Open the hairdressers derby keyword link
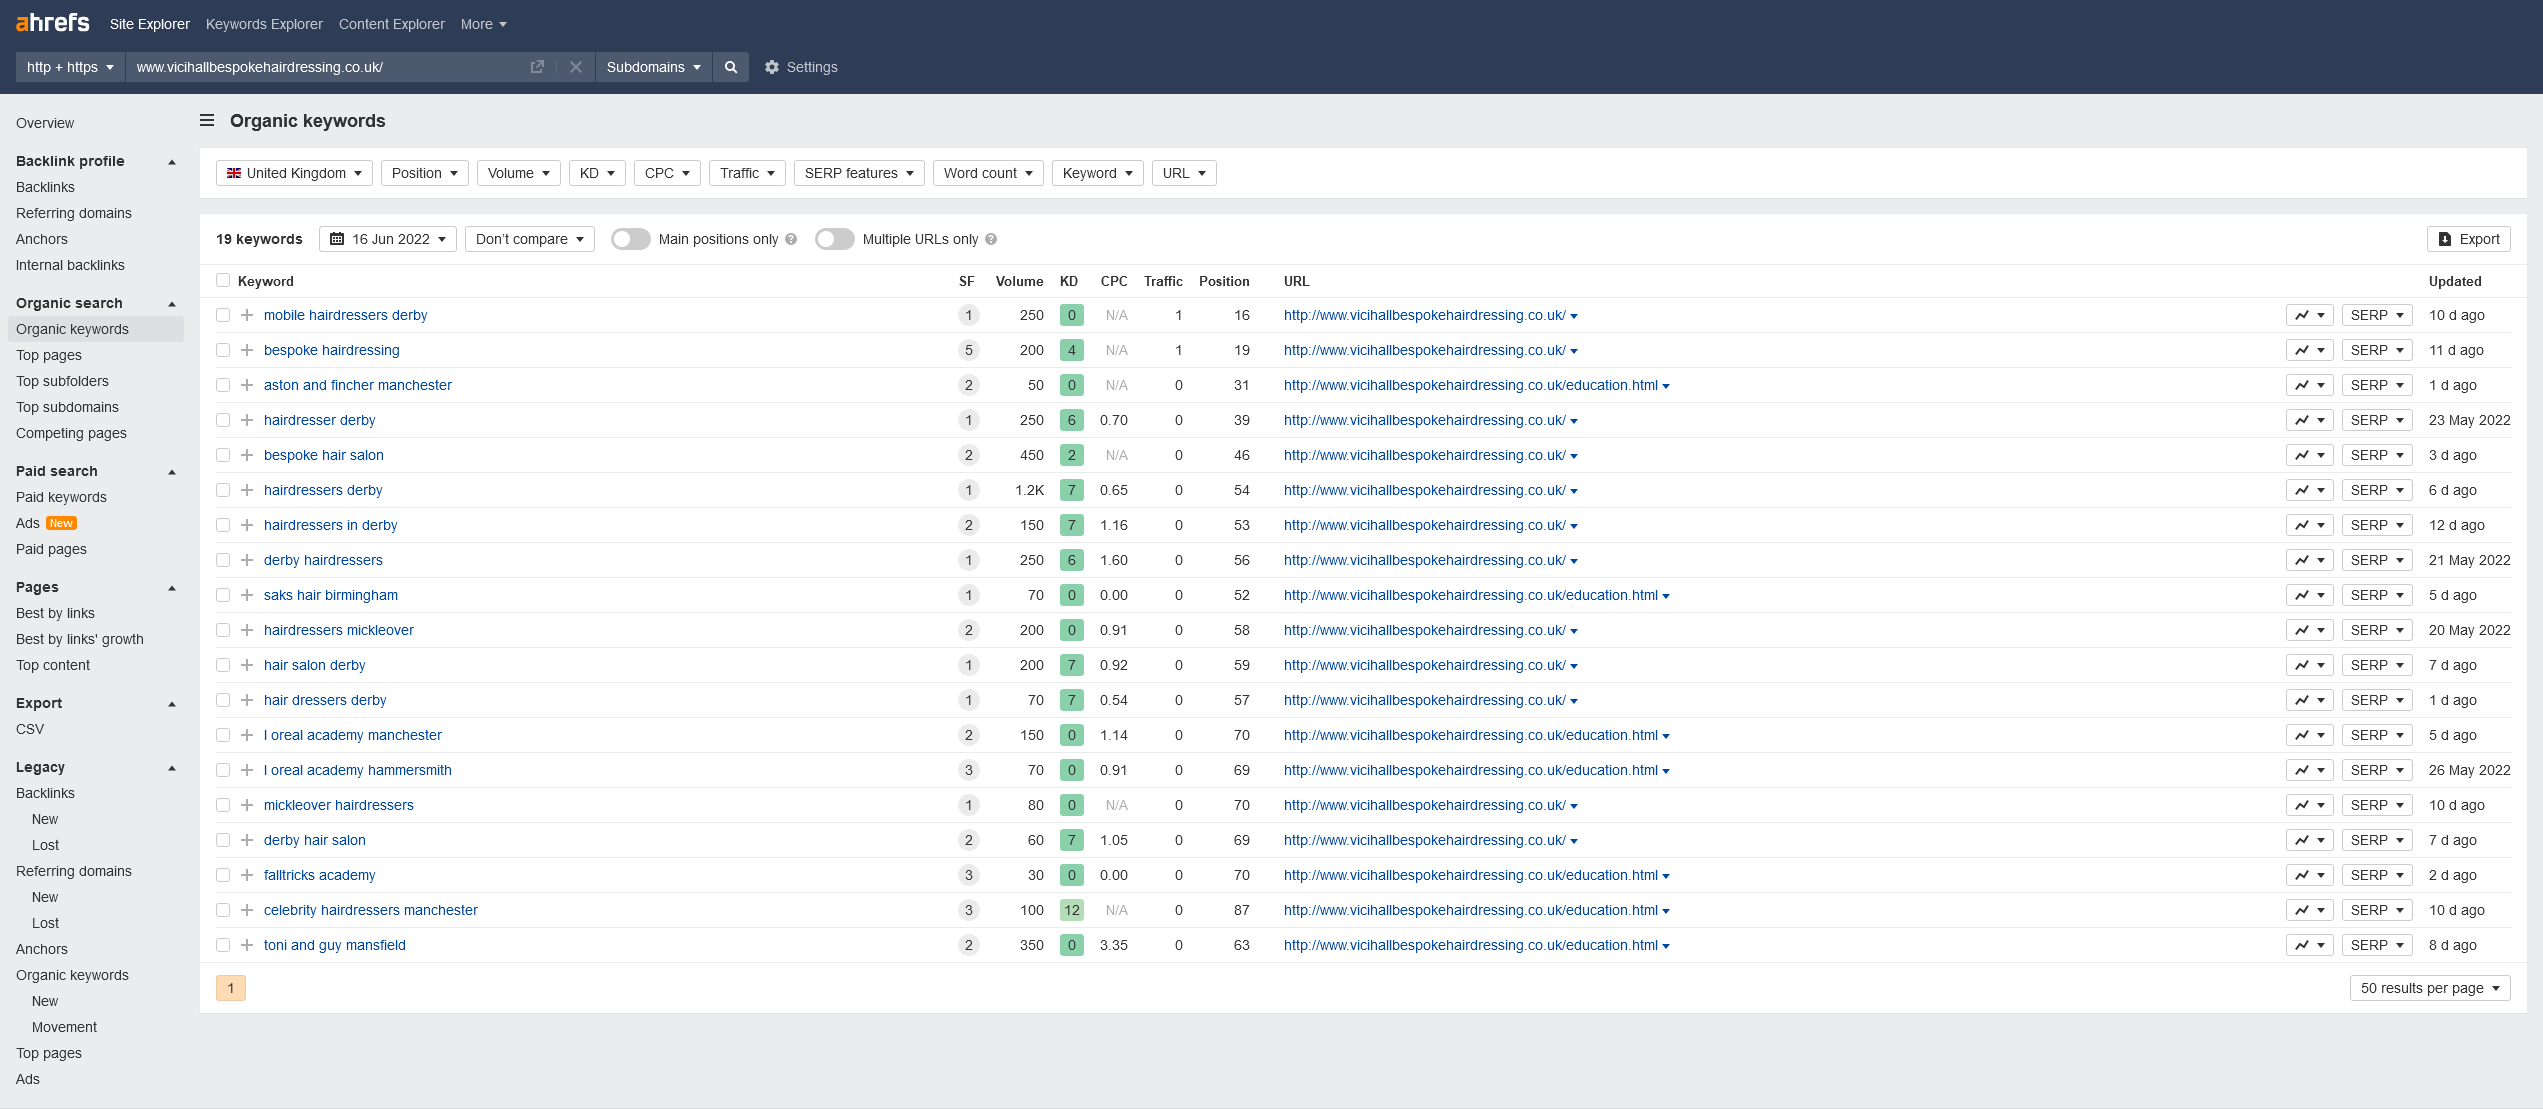Image resolution: width=2543 pixels, height=1109 pixels. (x=322, y=490)
